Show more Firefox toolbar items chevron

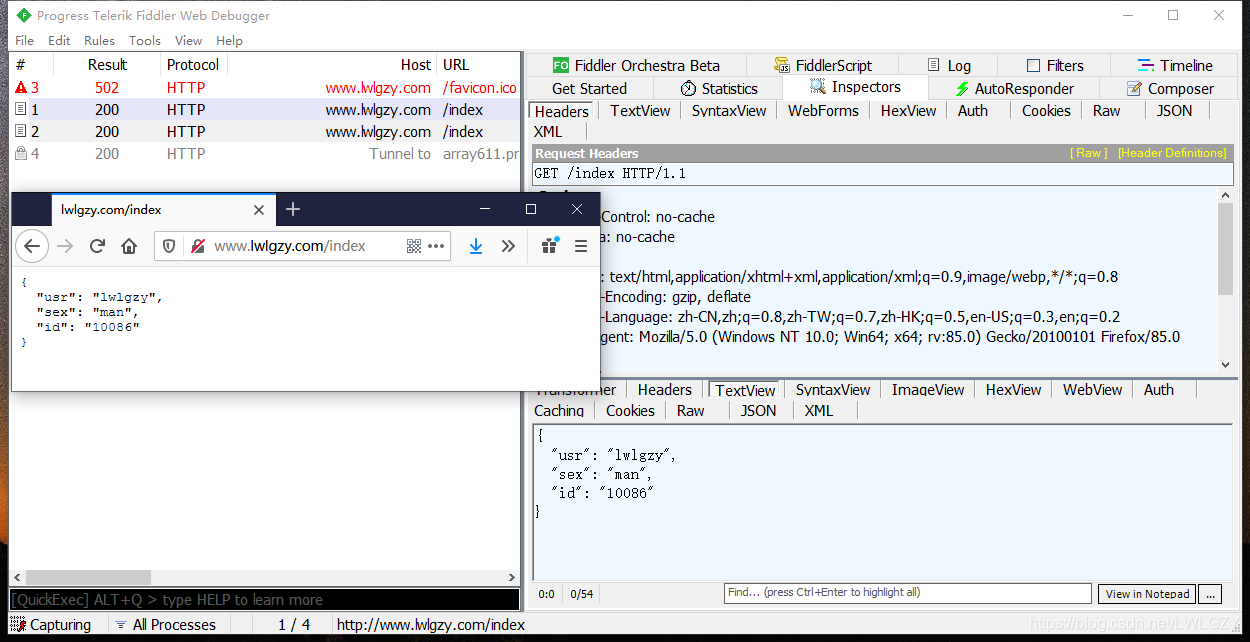tap(508, 246)
